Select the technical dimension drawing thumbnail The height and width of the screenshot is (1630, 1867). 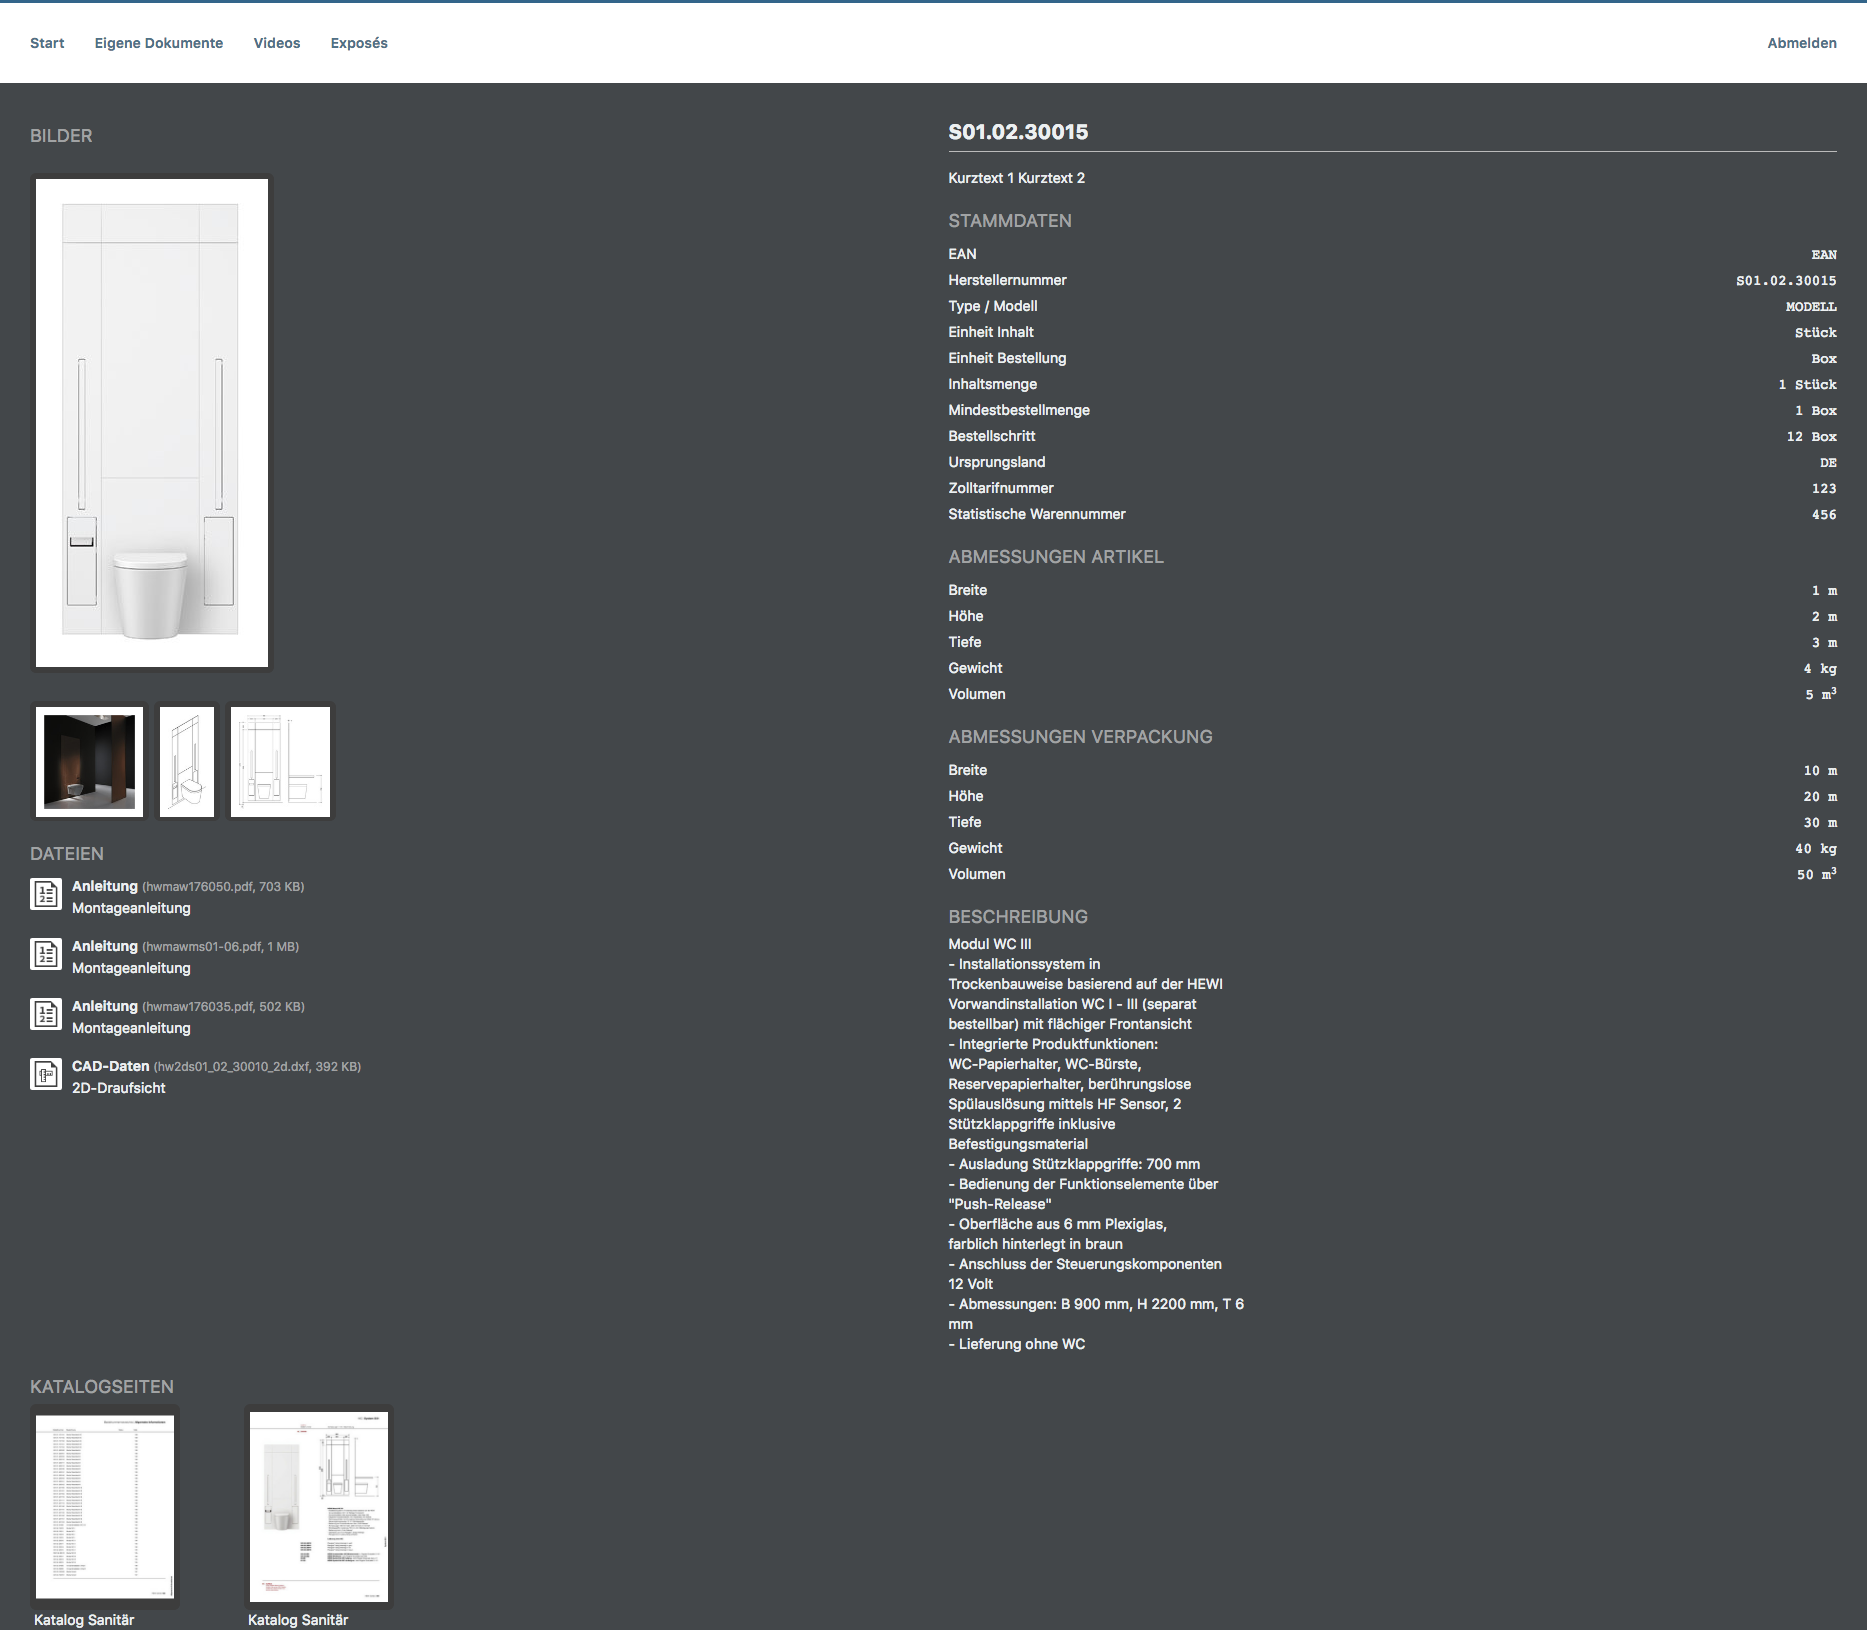pos(280,762)
